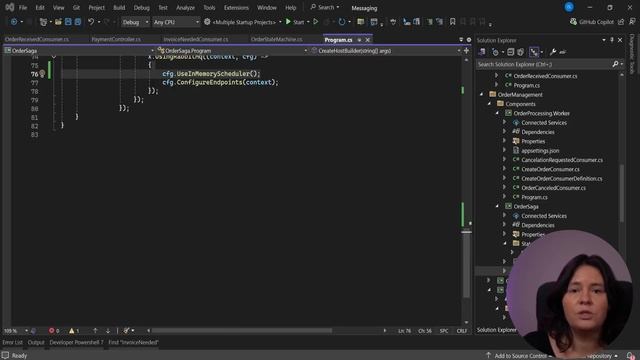The height and width of the screenshot is (360, 640).
Task: Open the Multiple Startup Projects dropdown
Action: pos(247,22)
